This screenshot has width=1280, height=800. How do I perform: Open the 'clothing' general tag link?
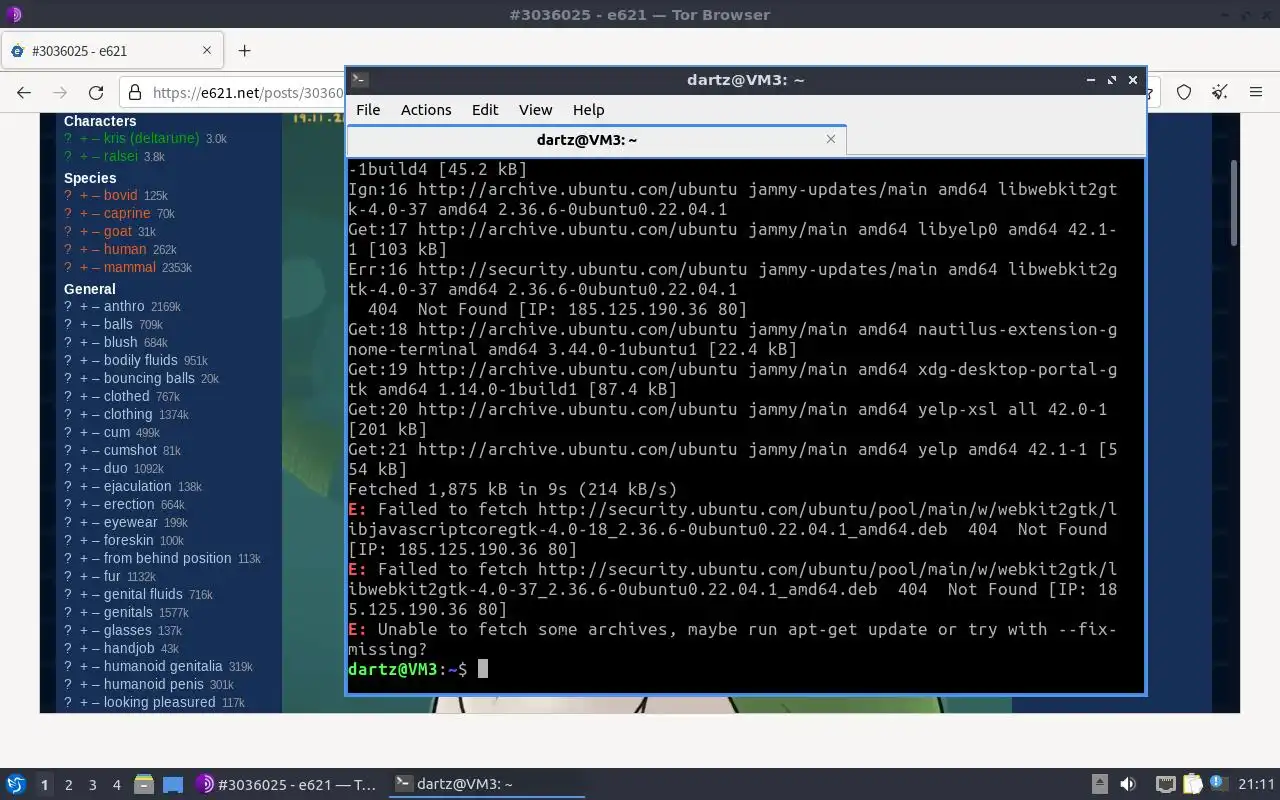[x=128, y=415]
